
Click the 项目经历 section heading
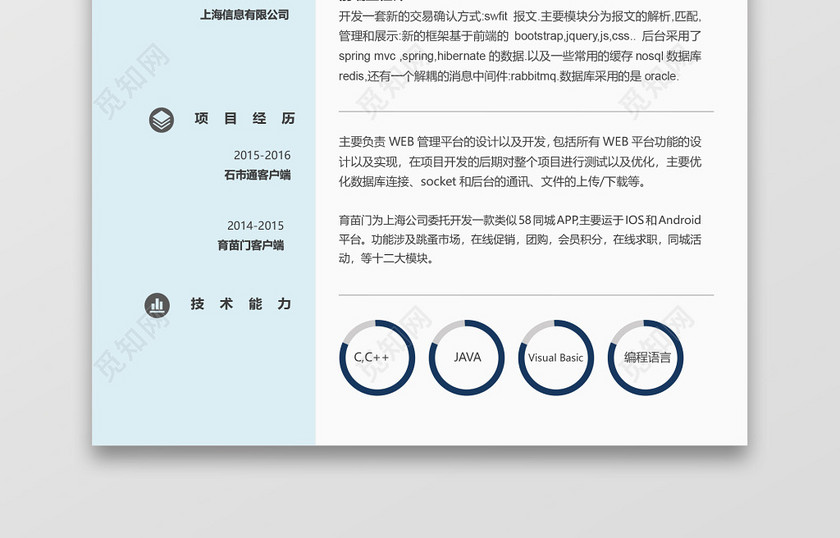pos(245,118)
